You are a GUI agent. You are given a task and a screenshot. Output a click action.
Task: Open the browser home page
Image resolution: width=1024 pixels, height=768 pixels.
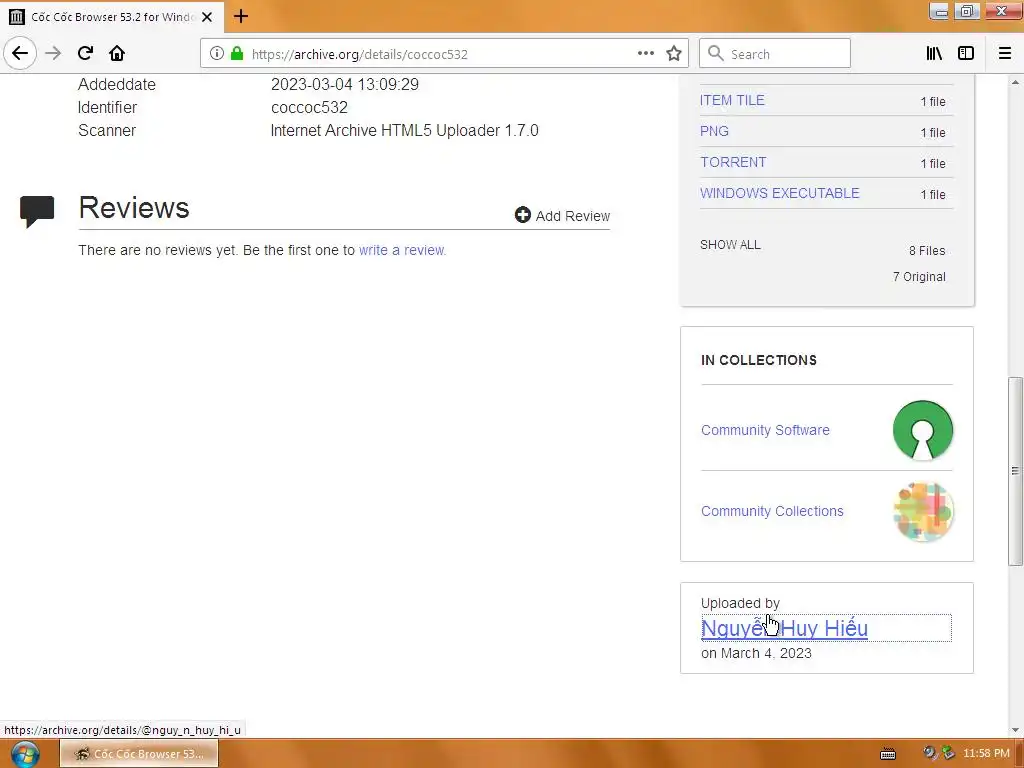117,54
